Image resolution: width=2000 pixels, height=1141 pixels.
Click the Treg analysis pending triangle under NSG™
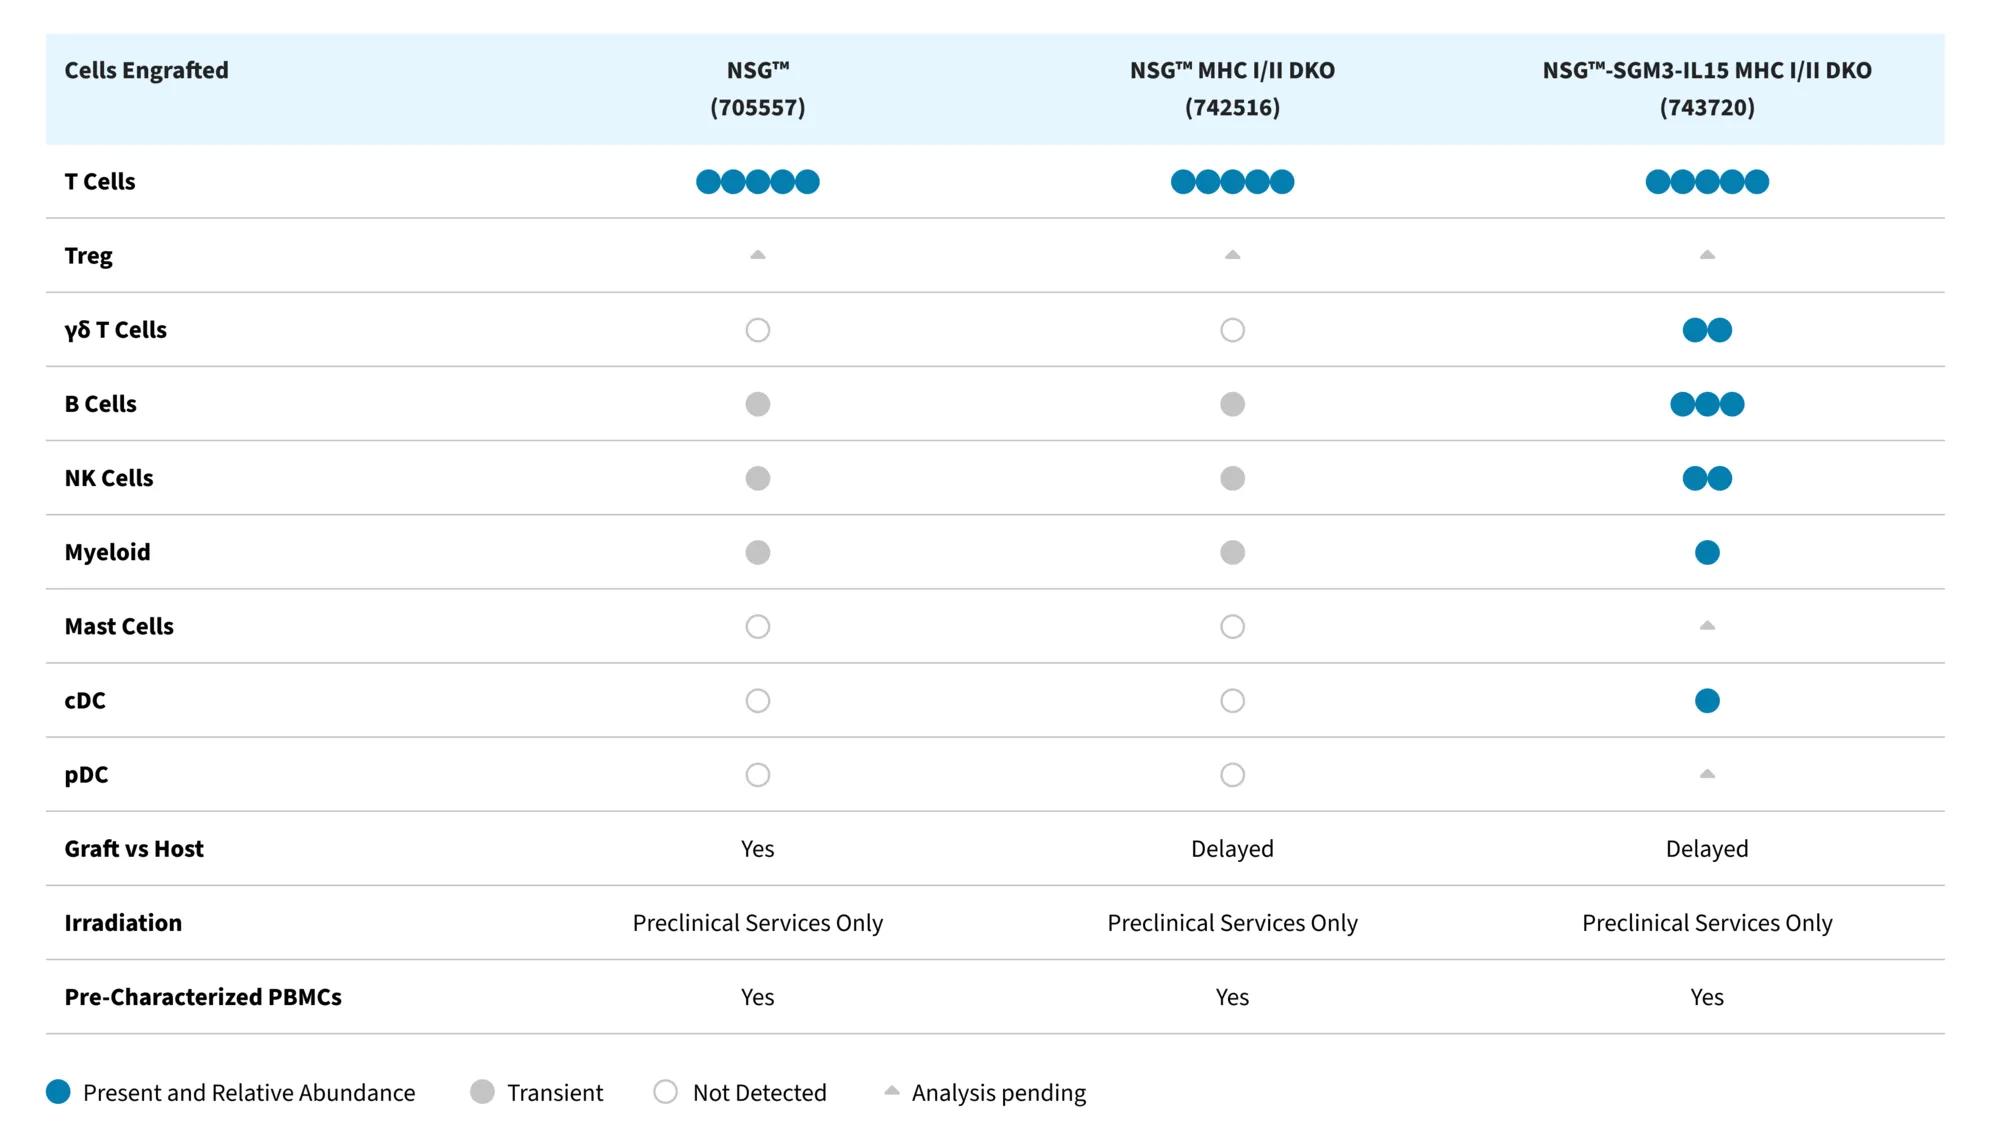pos(757,255)
